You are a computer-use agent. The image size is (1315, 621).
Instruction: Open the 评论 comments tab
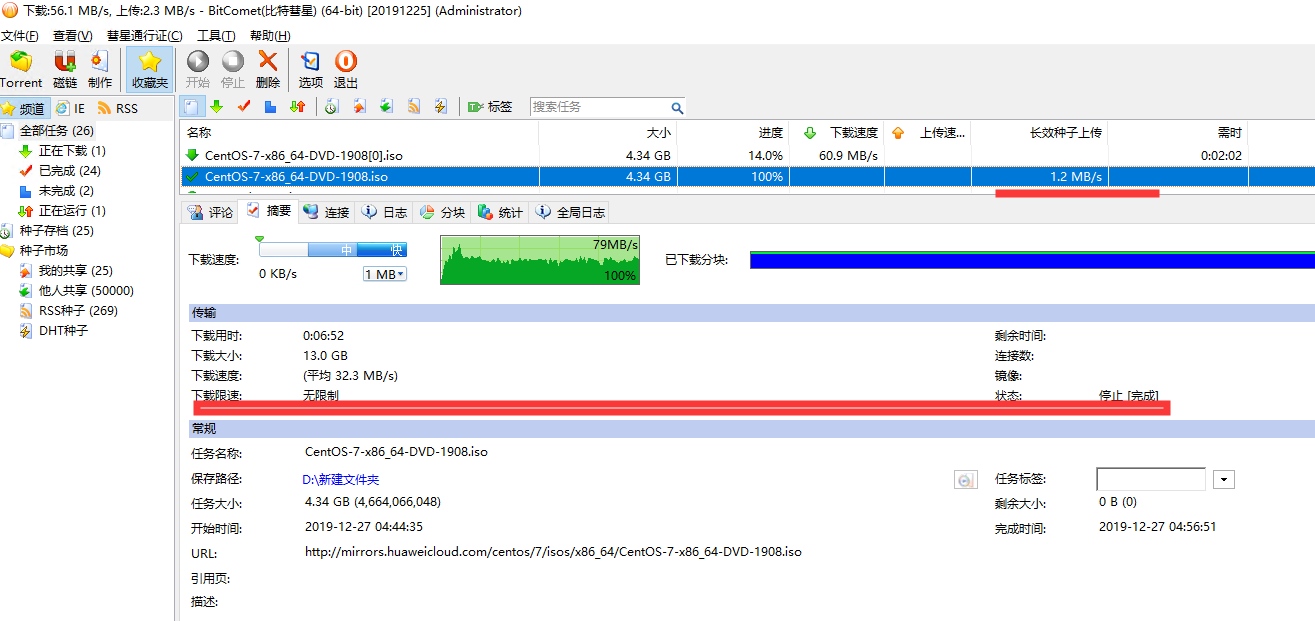click(x=210, y=212)
